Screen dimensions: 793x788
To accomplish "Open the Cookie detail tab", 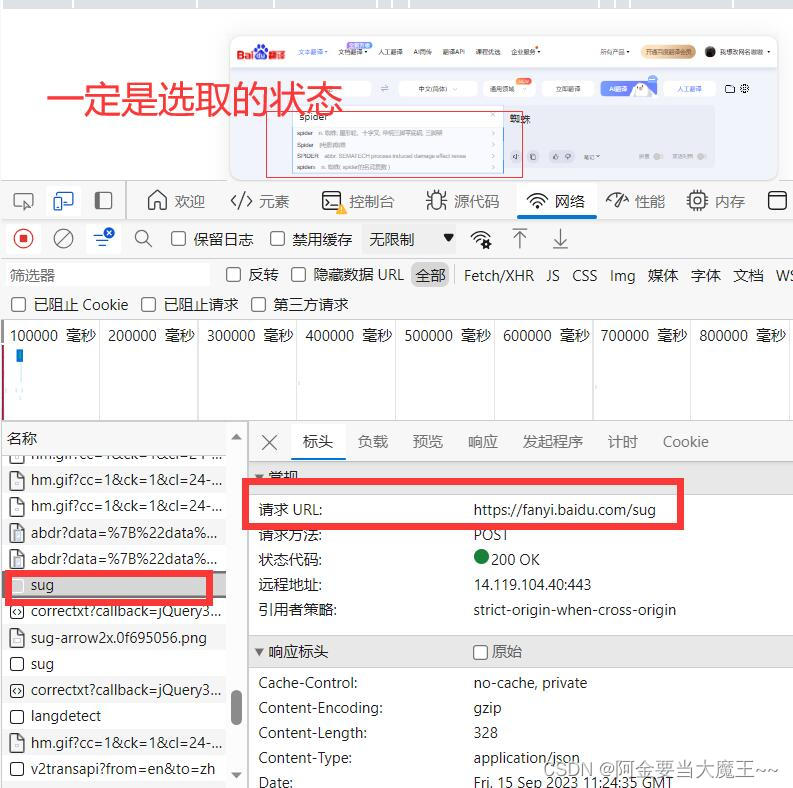I will click(x=685, y=442).
